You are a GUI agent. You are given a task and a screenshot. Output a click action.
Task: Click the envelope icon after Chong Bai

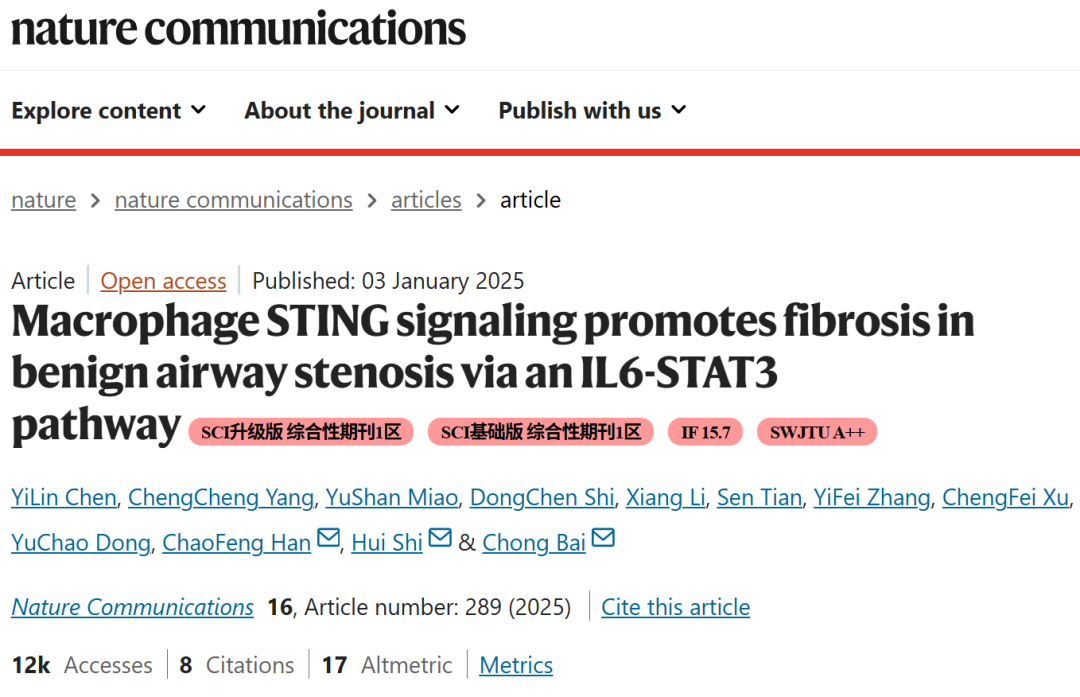(x=603, y=540)
